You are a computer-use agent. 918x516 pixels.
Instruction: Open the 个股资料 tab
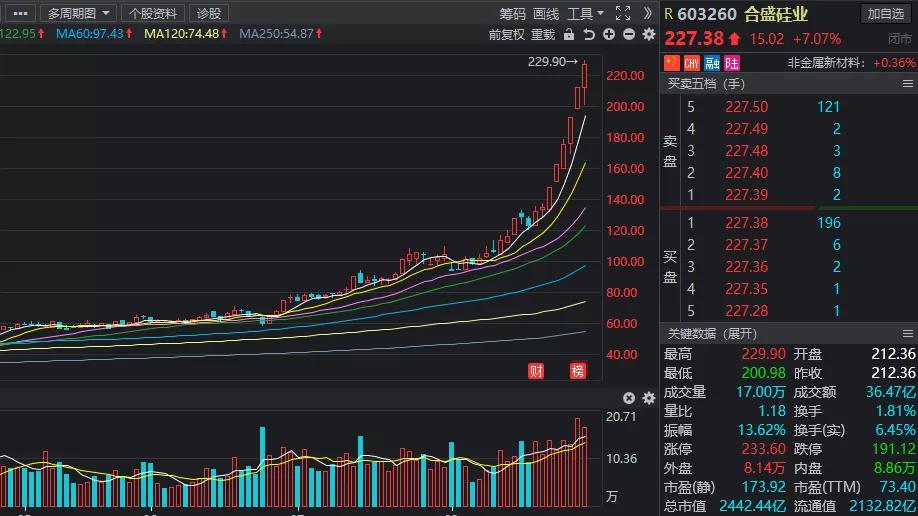153,13
